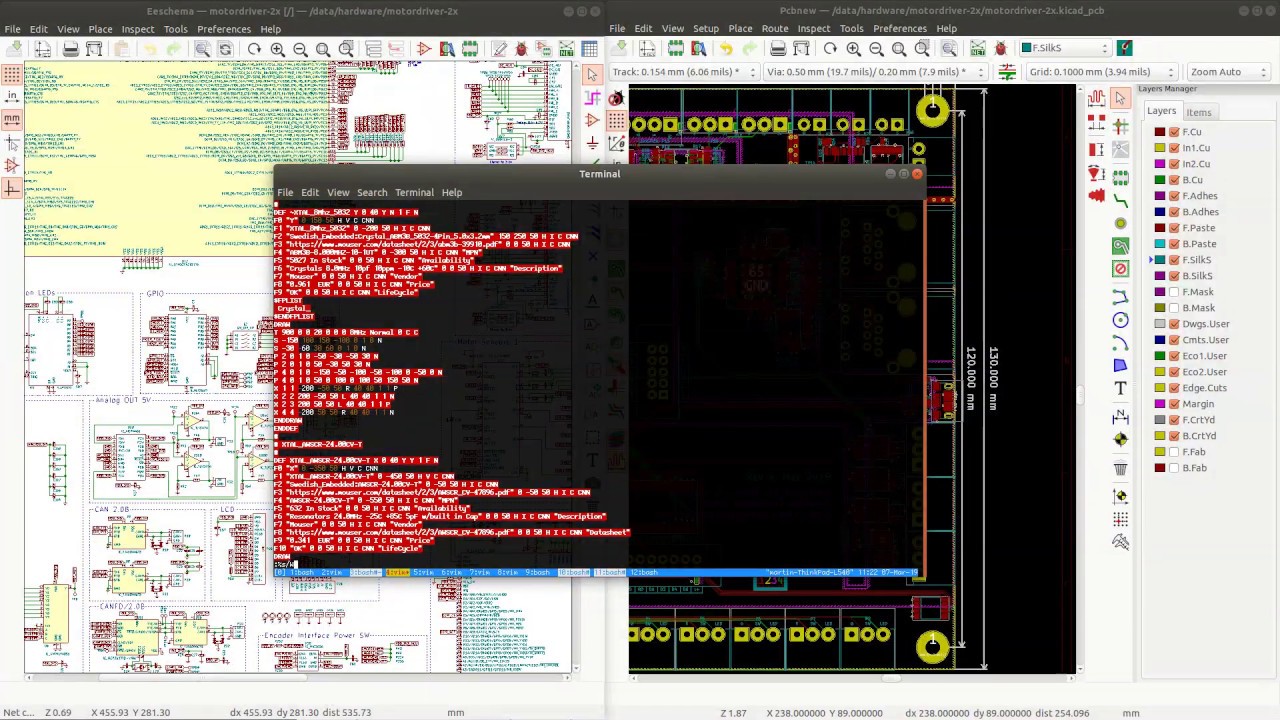Click Print icon in Pcbnew toolbar
This screenshot has width=1280, height=720.
point(777,49)
